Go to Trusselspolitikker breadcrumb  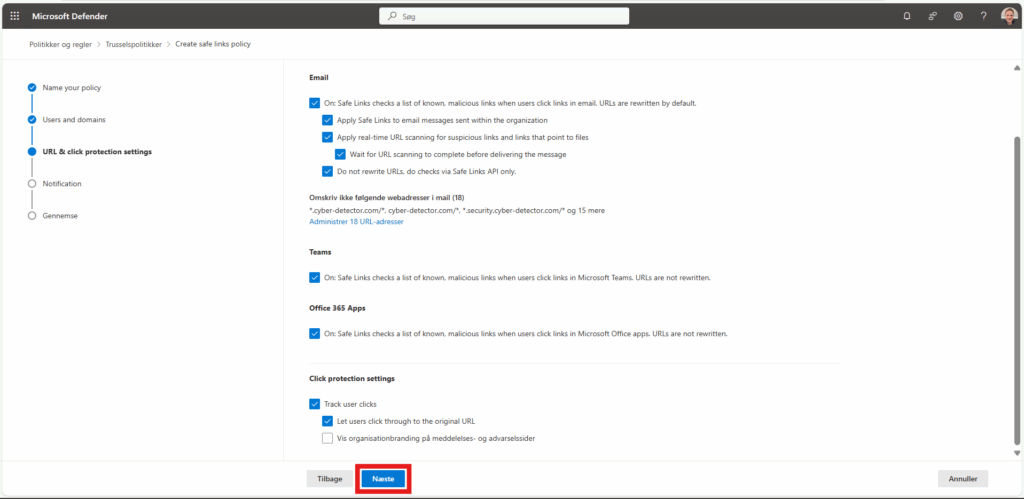134,44
